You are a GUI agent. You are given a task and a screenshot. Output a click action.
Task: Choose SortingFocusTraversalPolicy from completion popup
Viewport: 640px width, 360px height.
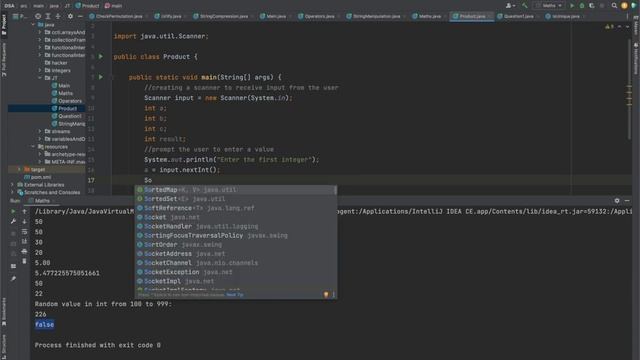(235, 236)
